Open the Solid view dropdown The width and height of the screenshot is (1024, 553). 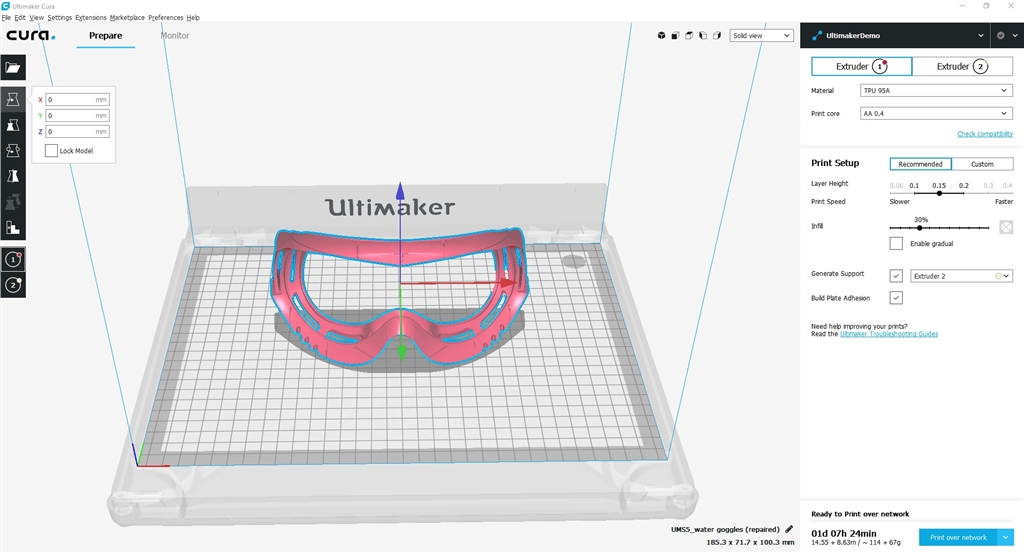761,36
